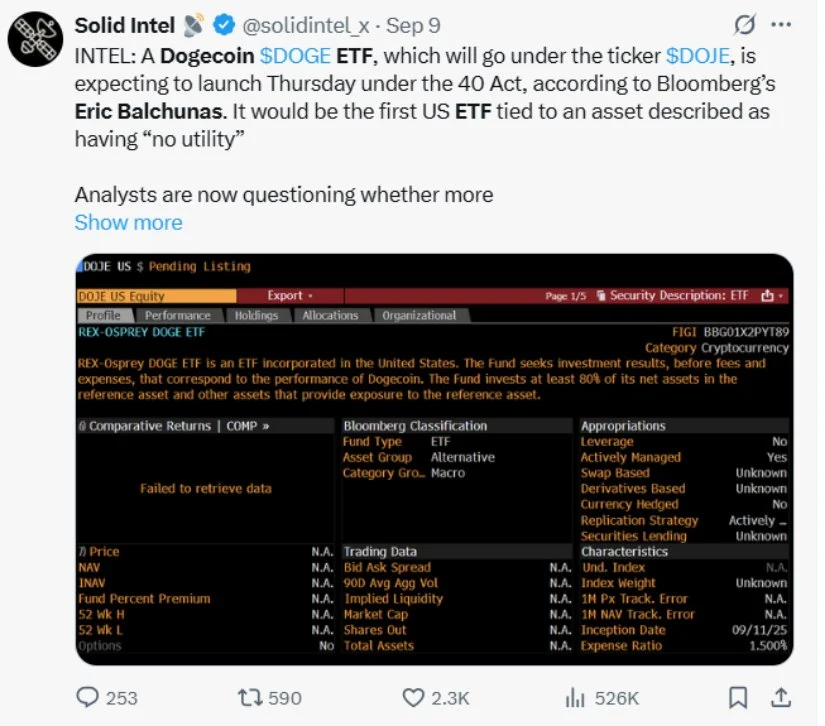The width and height of the screenshot is (825, 726).
Task: Share the post via upload arrow icon
Action: [781, 698]
